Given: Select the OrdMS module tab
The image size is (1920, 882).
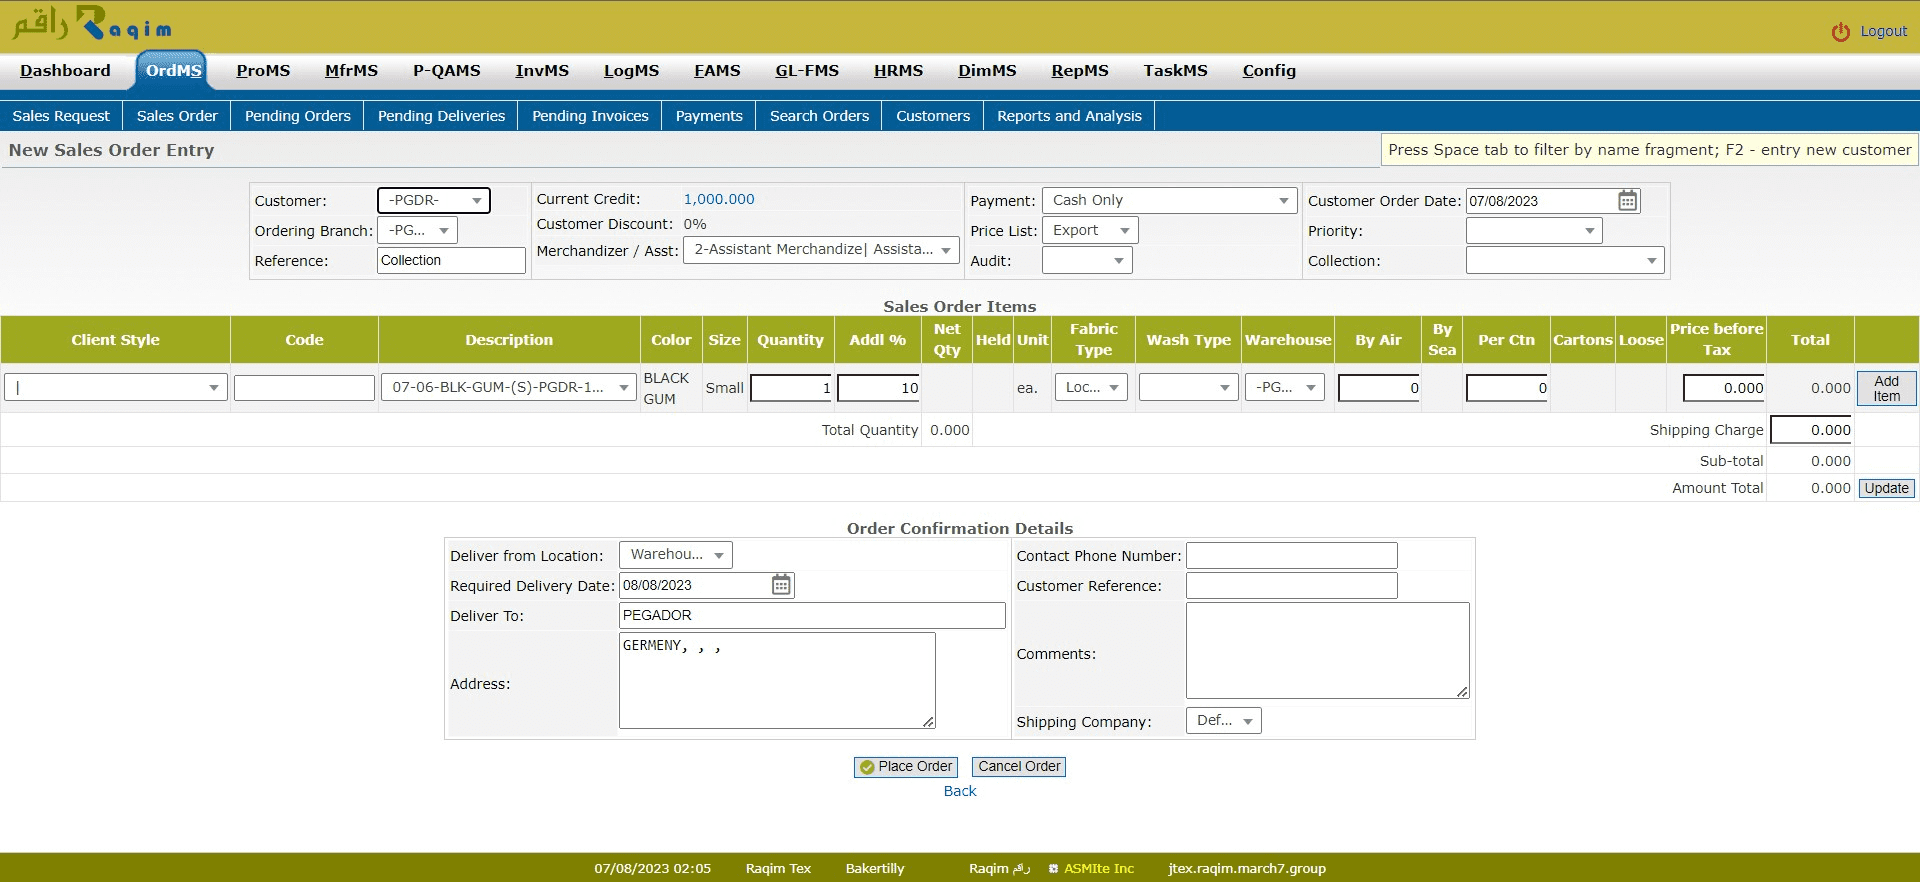Looking at the screenshot, I should pos(173,71).
